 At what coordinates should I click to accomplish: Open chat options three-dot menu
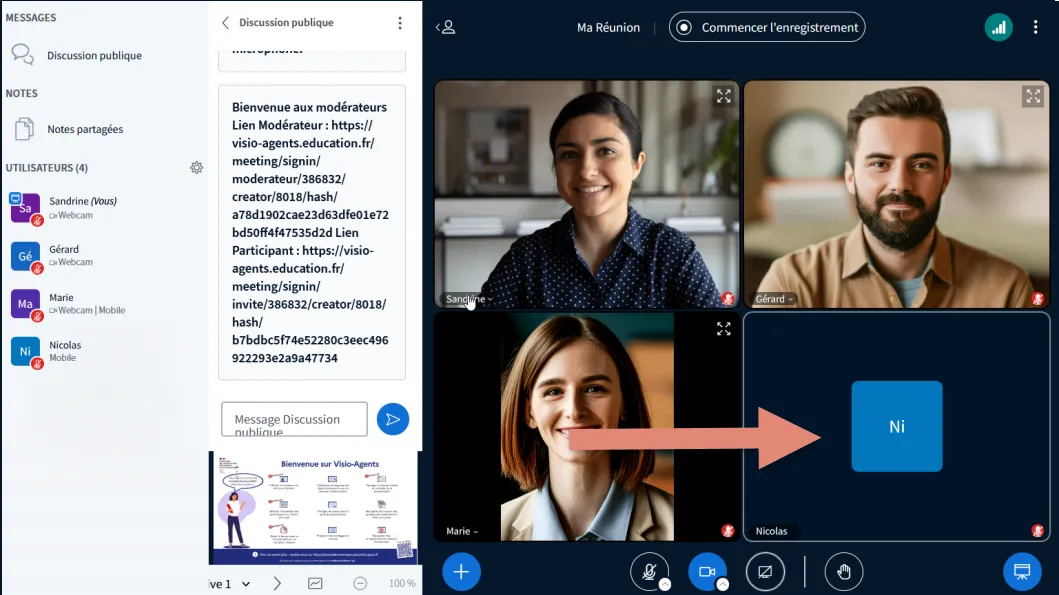pos(400,23)
